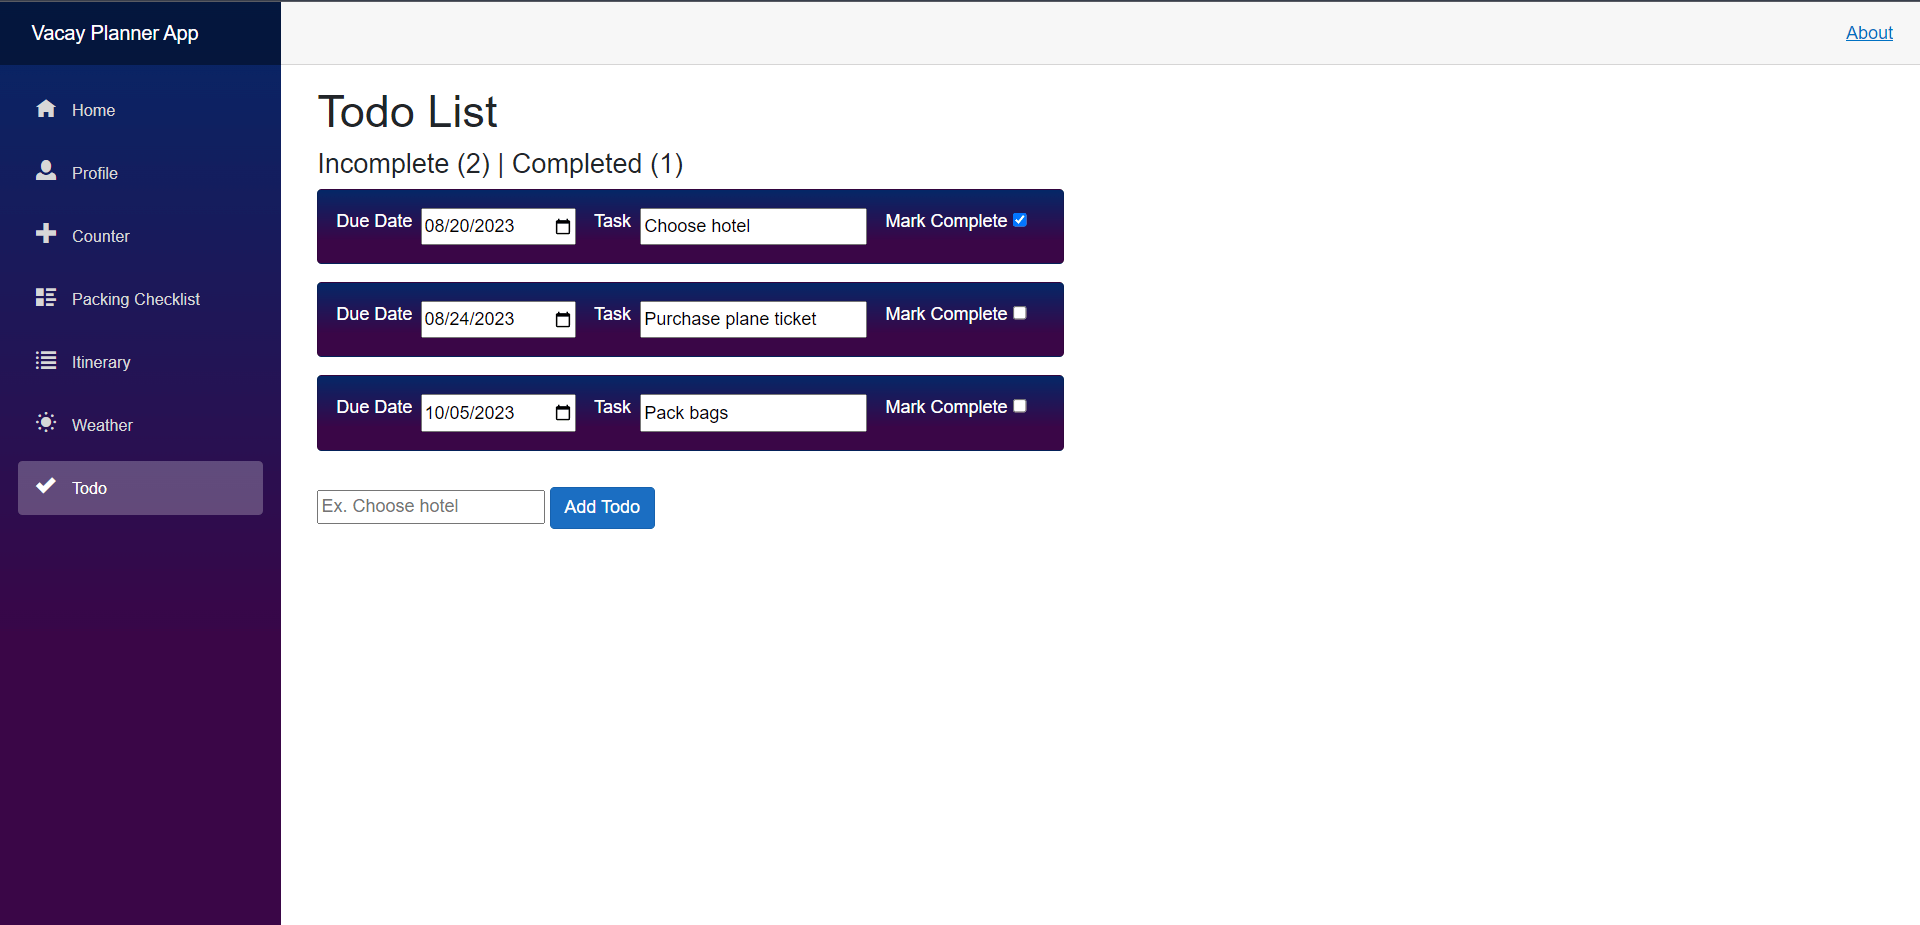Switch to the Todo section in navigation
The width and height of the screenshot is (1920, 925).
[88, 488]
